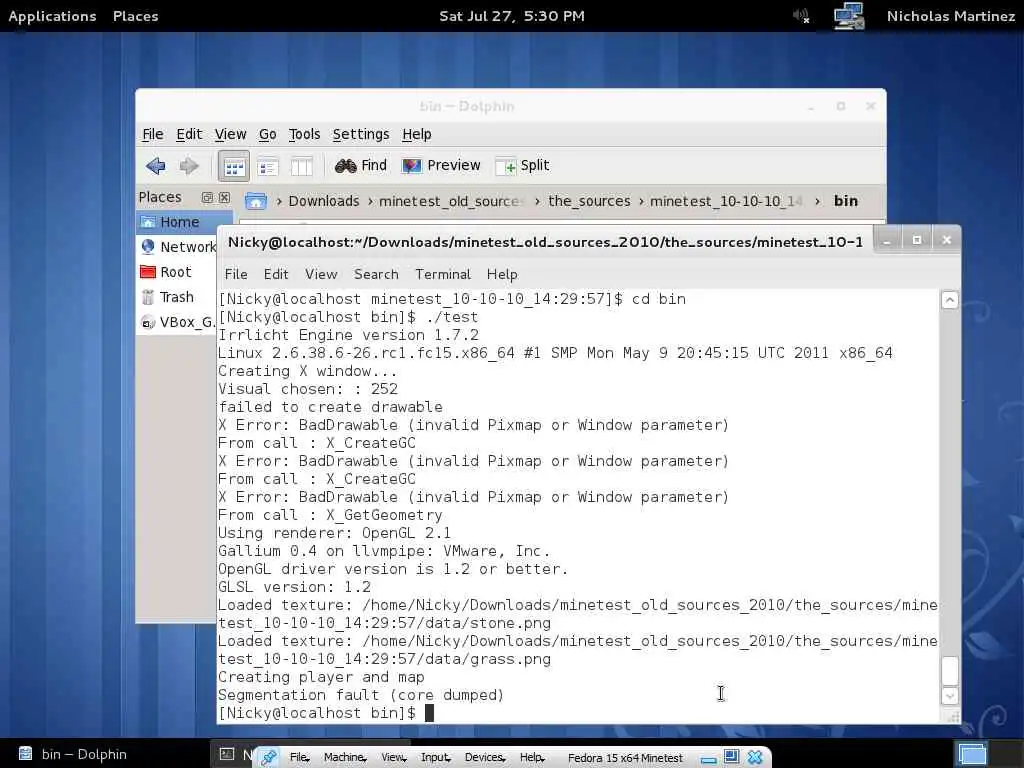Click the date and time clock

(512, 16)
